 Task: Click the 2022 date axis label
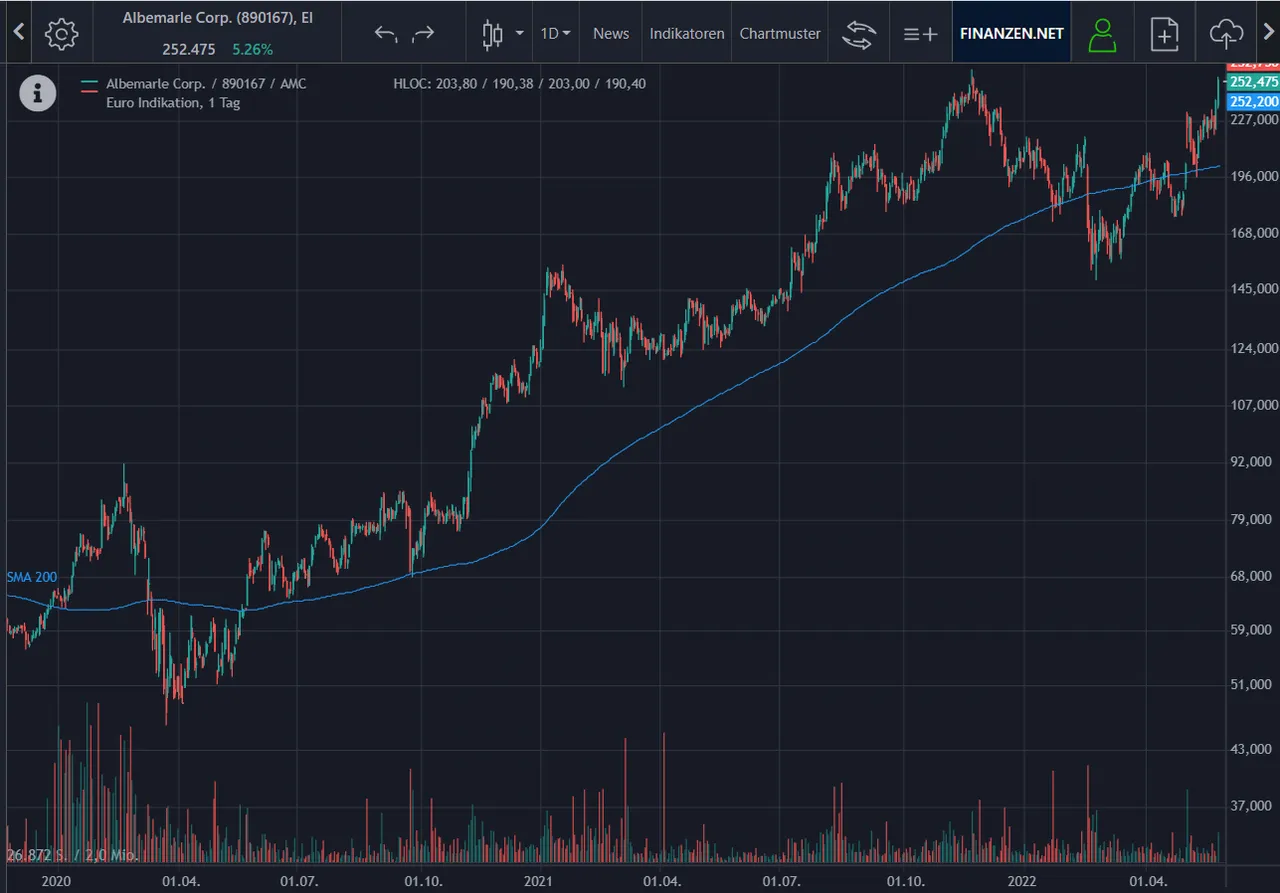click(x=1022, y=881)
